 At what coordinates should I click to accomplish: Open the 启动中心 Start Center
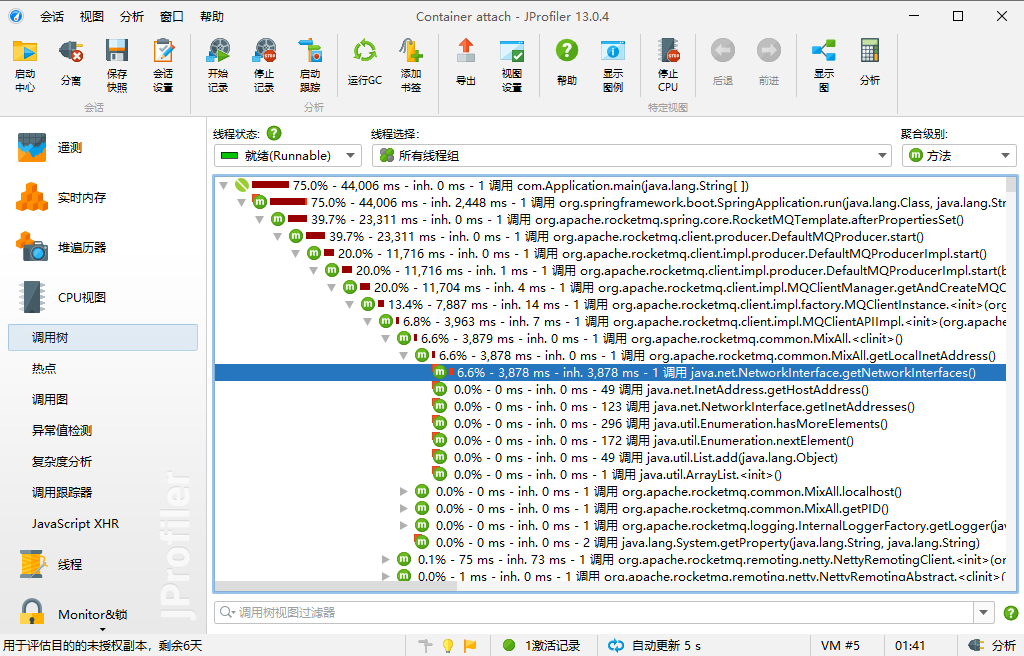[25, 66]
